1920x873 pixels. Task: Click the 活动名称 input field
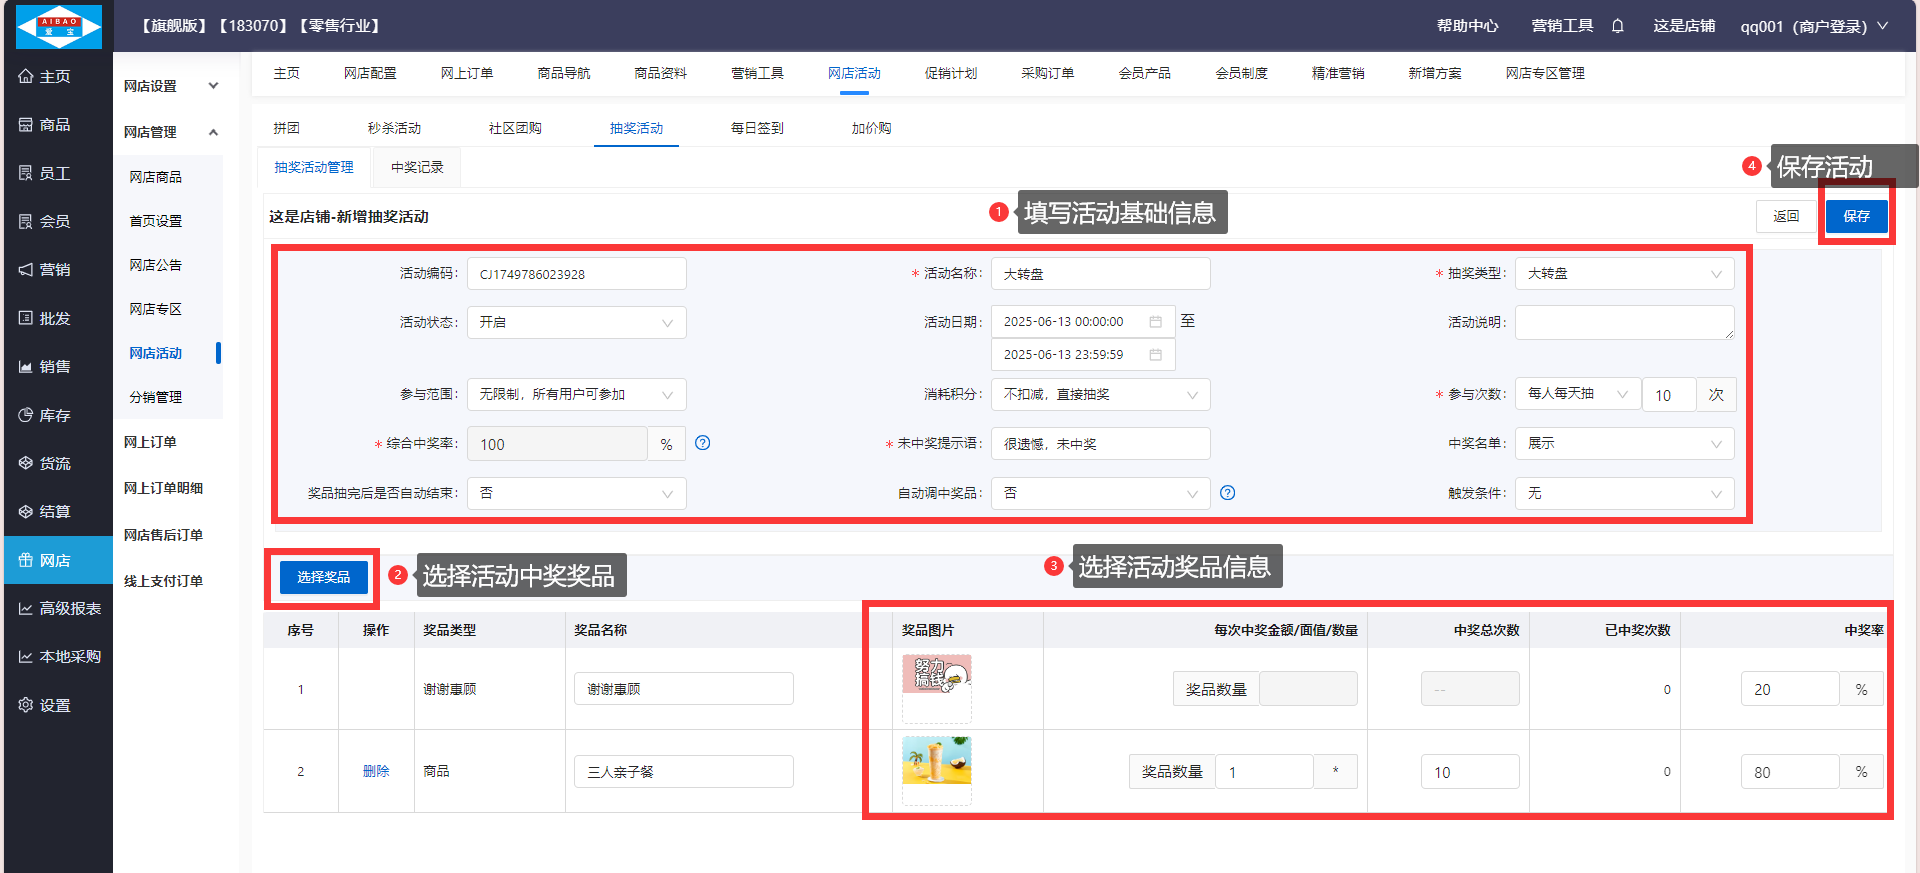1100,274
